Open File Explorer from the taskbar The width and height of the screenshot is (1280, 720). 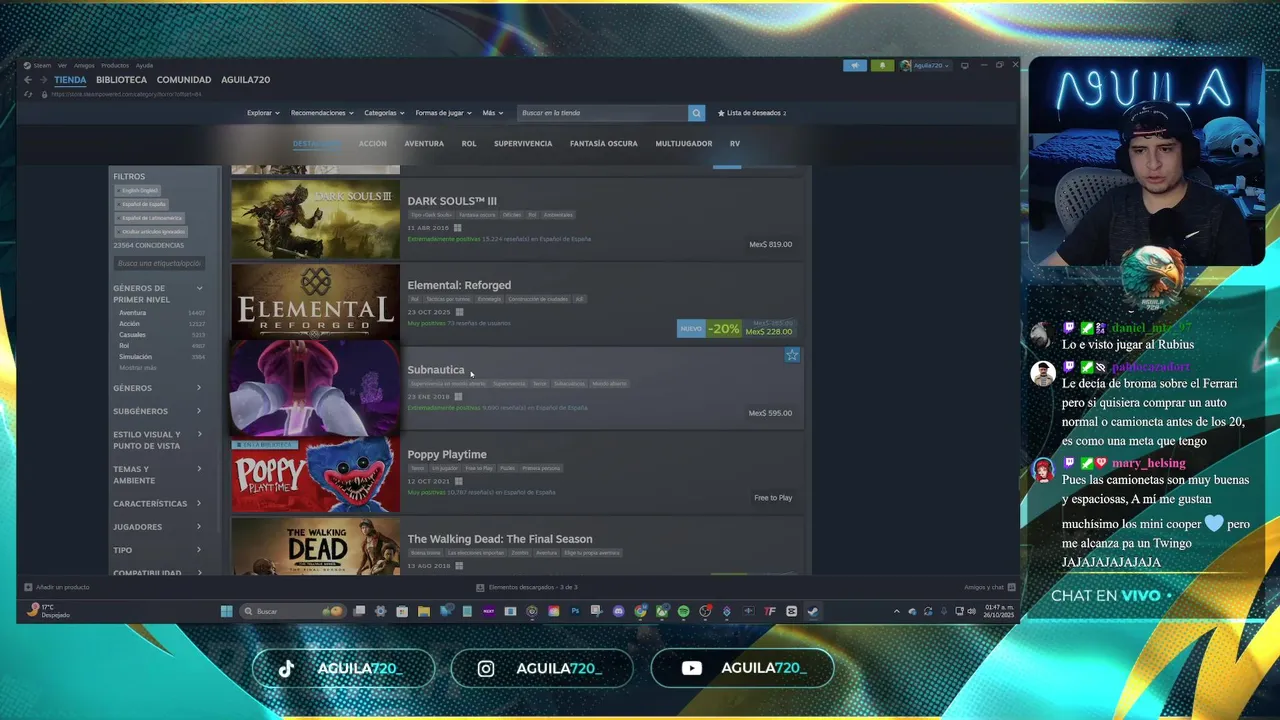pyautogui.click(x=424, y=611)
